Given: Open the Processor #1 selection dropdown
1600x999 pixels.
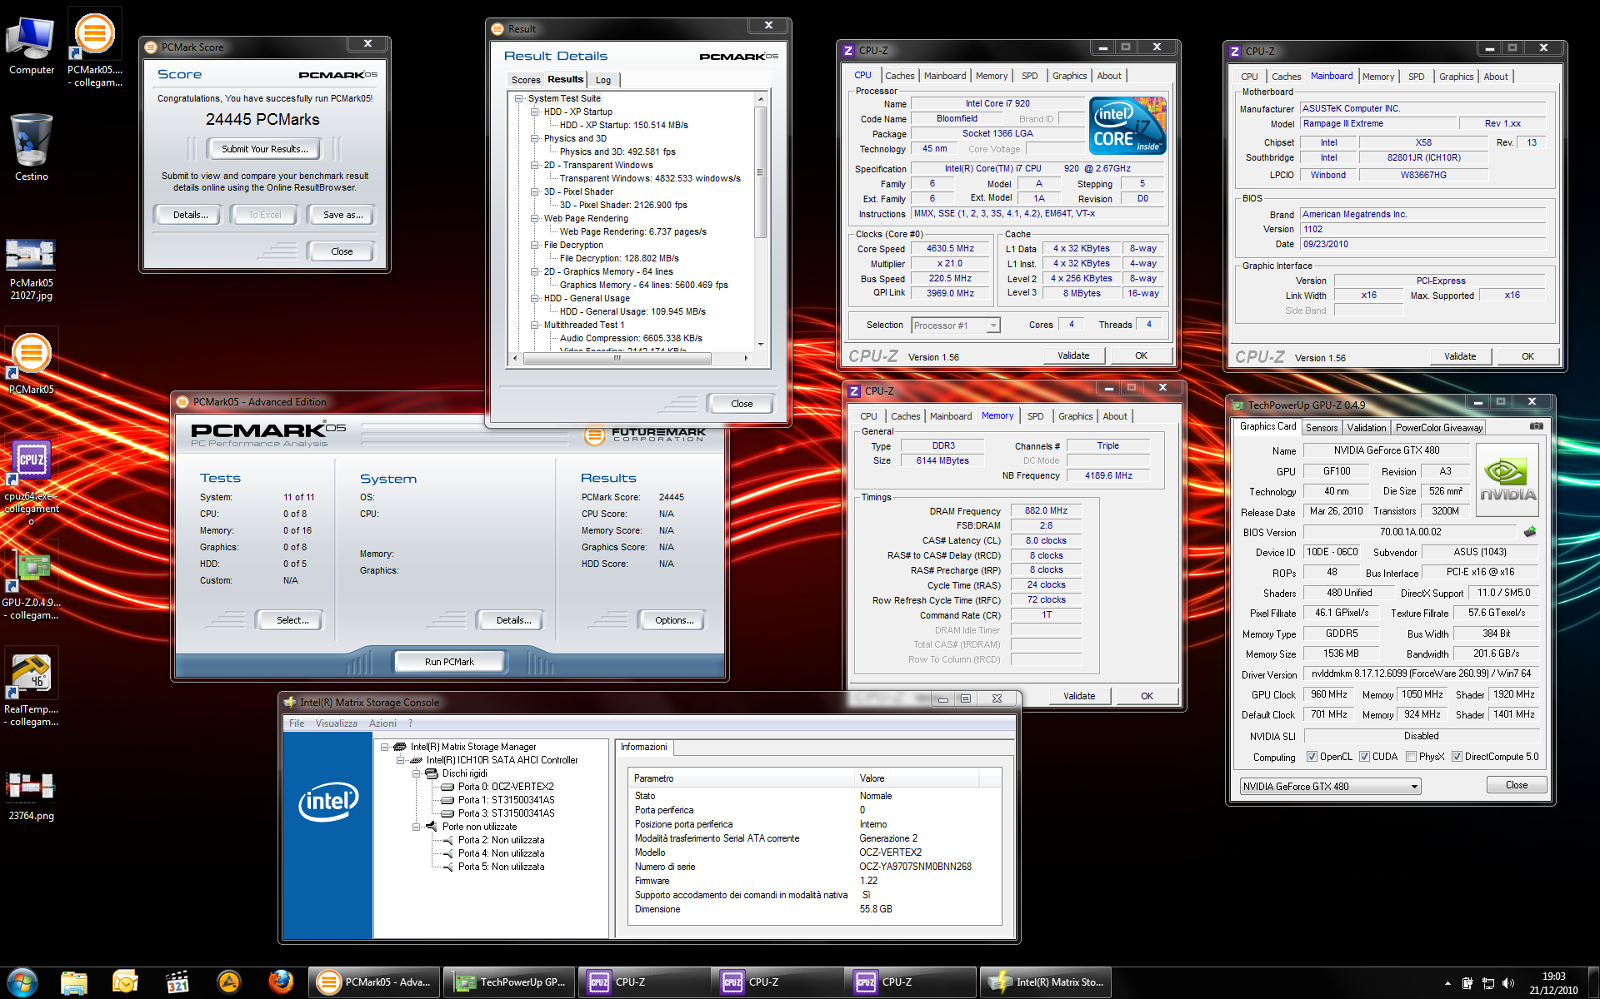Looking at the screenshot, I should pyautogui.click(x=955, y=325).
